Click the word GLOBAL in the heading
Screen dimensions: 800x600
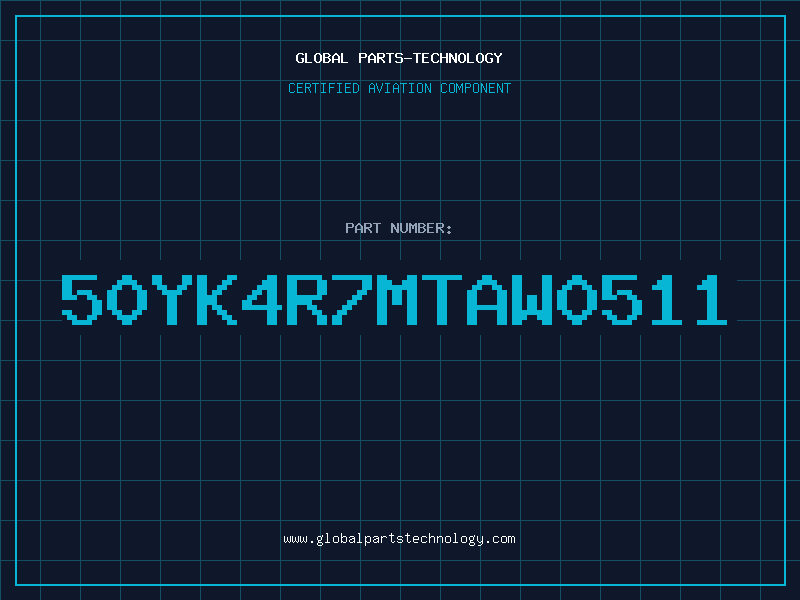click(x=322, y=58)
